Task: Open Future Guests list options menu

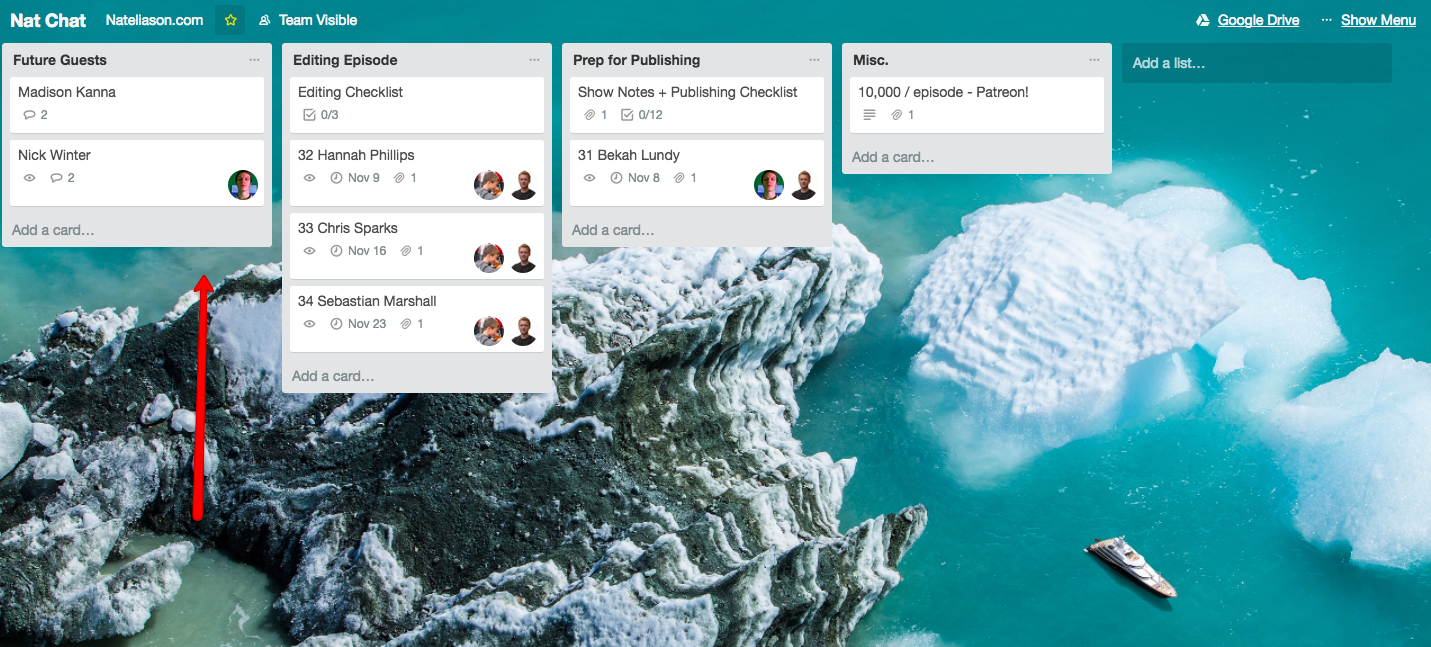Action: pos(255,60)
